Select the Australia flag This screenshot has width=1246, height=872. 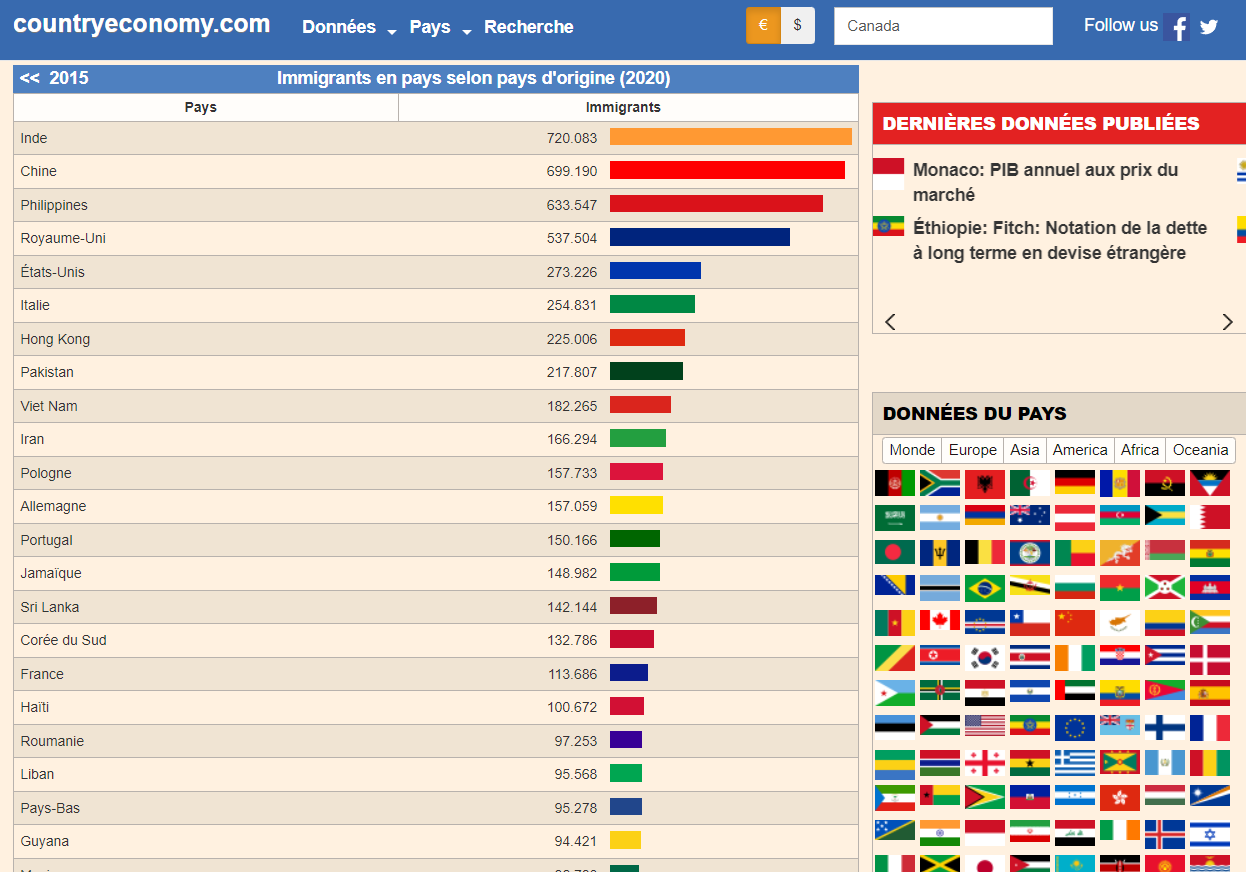pos(1029,517)
